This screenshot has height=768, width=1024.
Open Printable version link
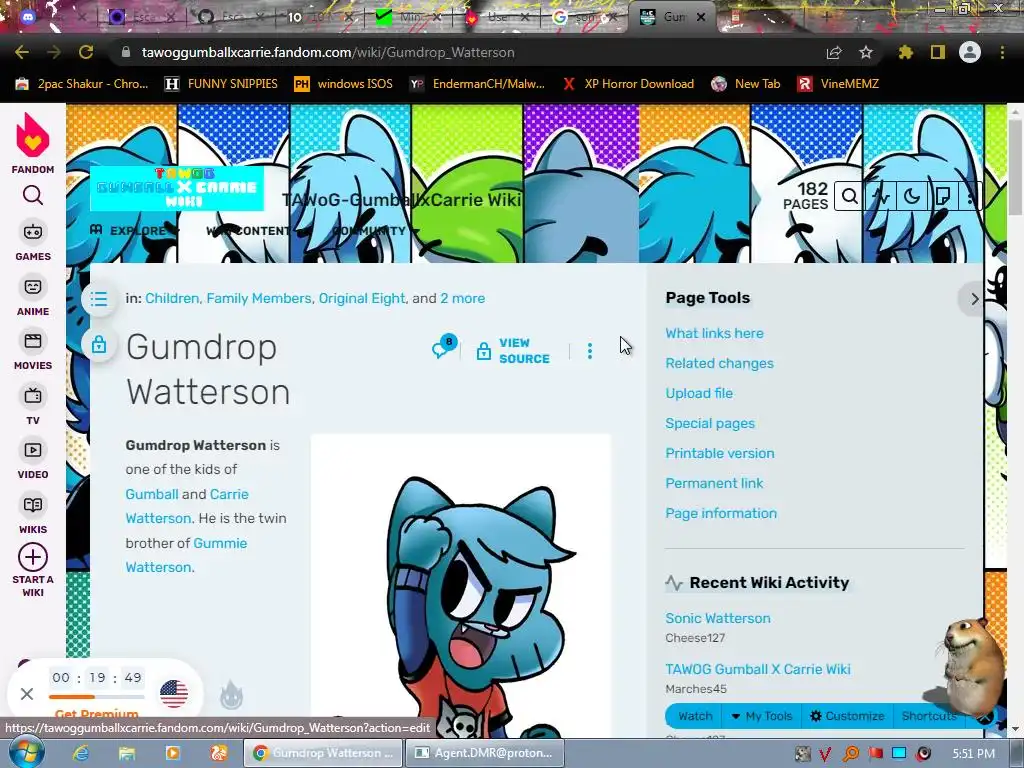(720, 453)
